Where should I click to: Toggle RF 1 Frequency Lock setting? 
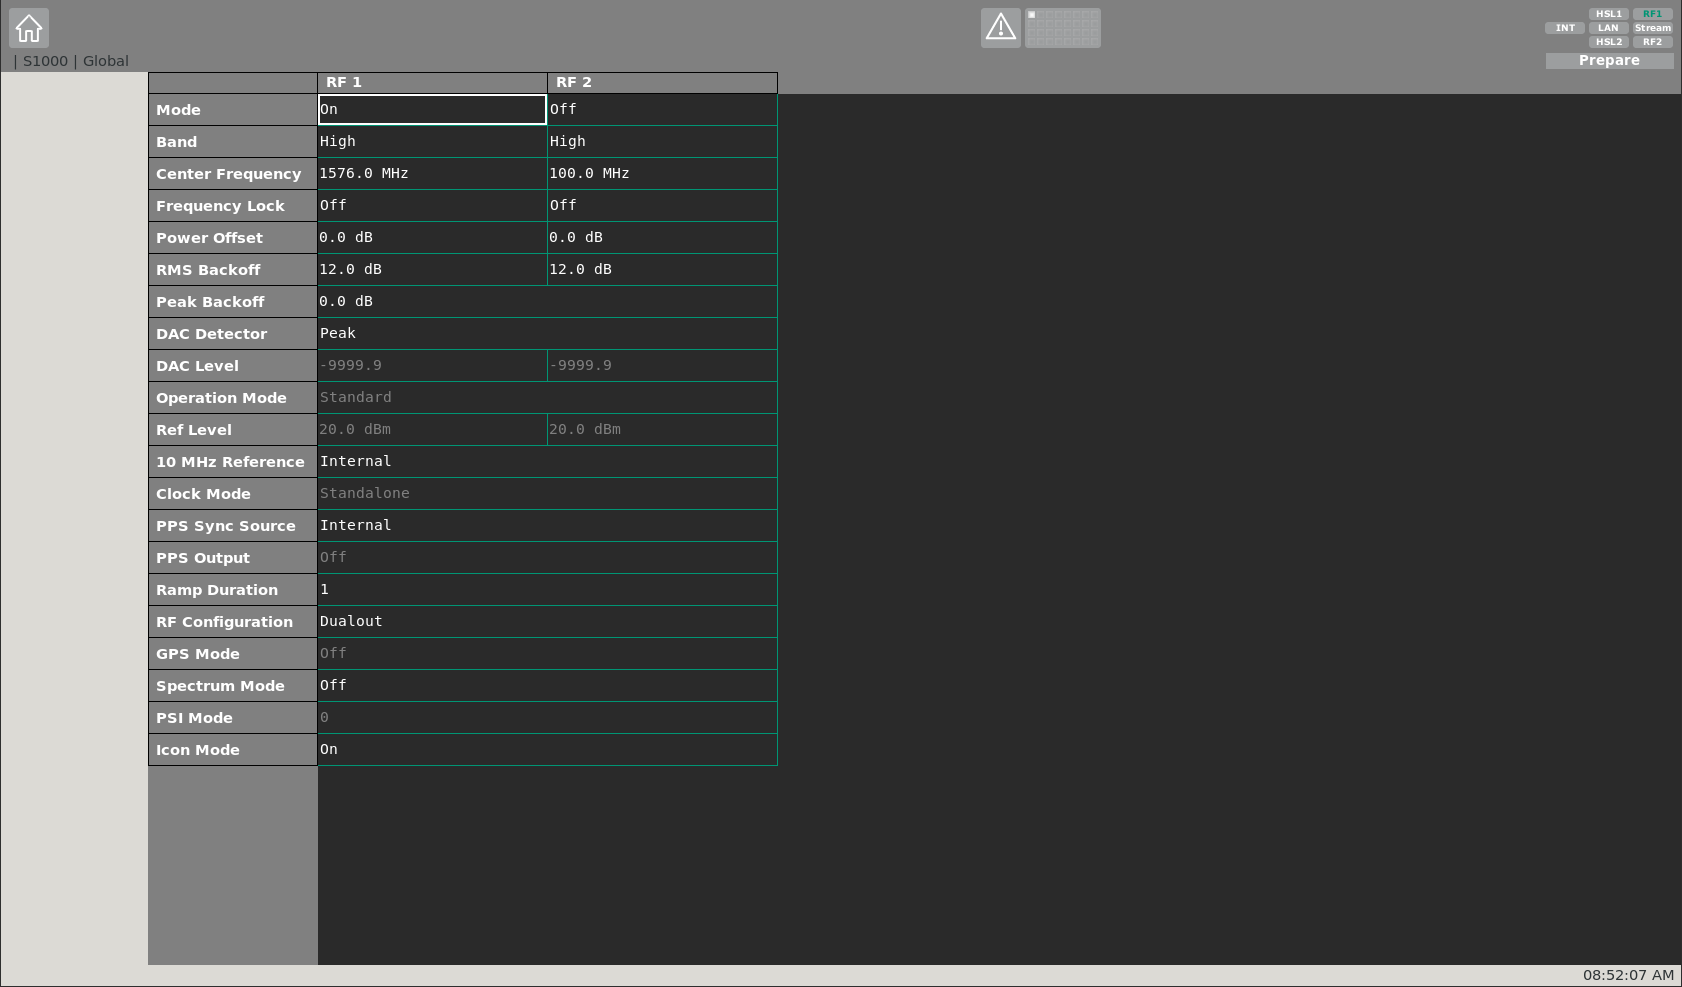click(x=432, y=206)
